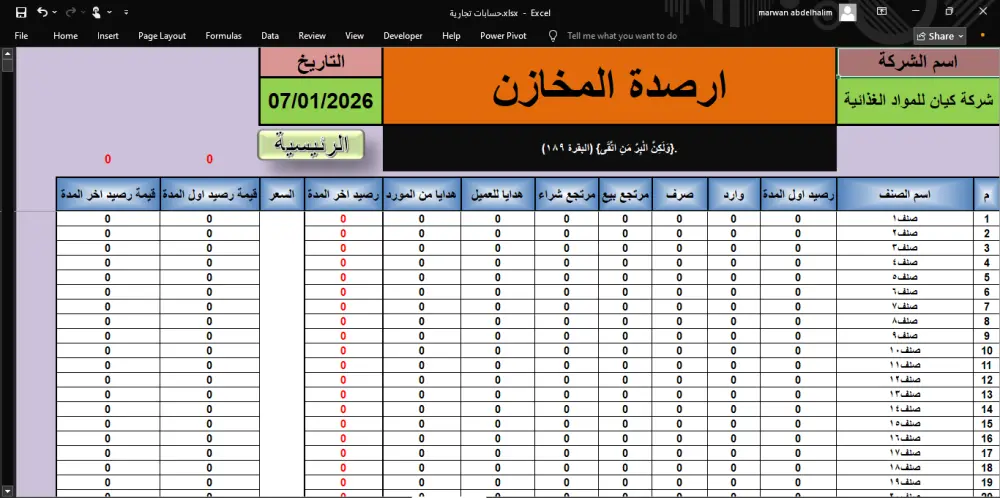This screenshot has width=1000, height=498.
Task: Switch to the Home tab
Action: coord(66,36)
